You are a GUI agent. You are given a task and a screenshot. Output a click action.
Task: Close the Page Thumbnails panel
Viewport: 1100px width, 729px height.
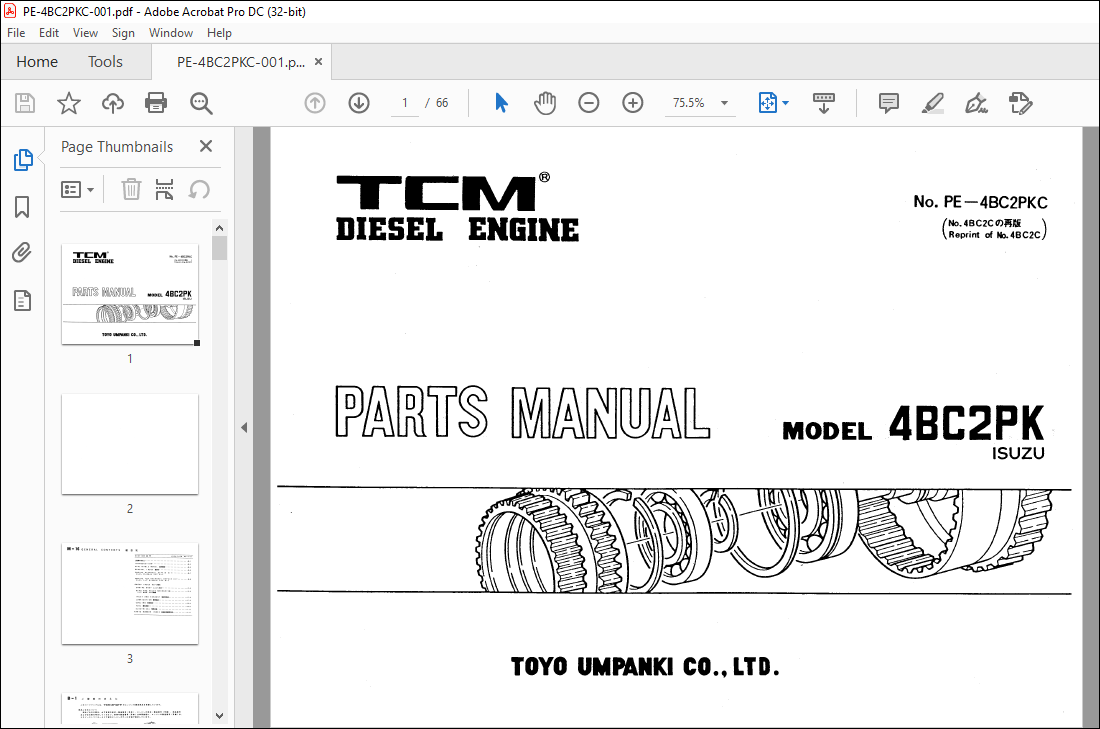coord(206,146)
